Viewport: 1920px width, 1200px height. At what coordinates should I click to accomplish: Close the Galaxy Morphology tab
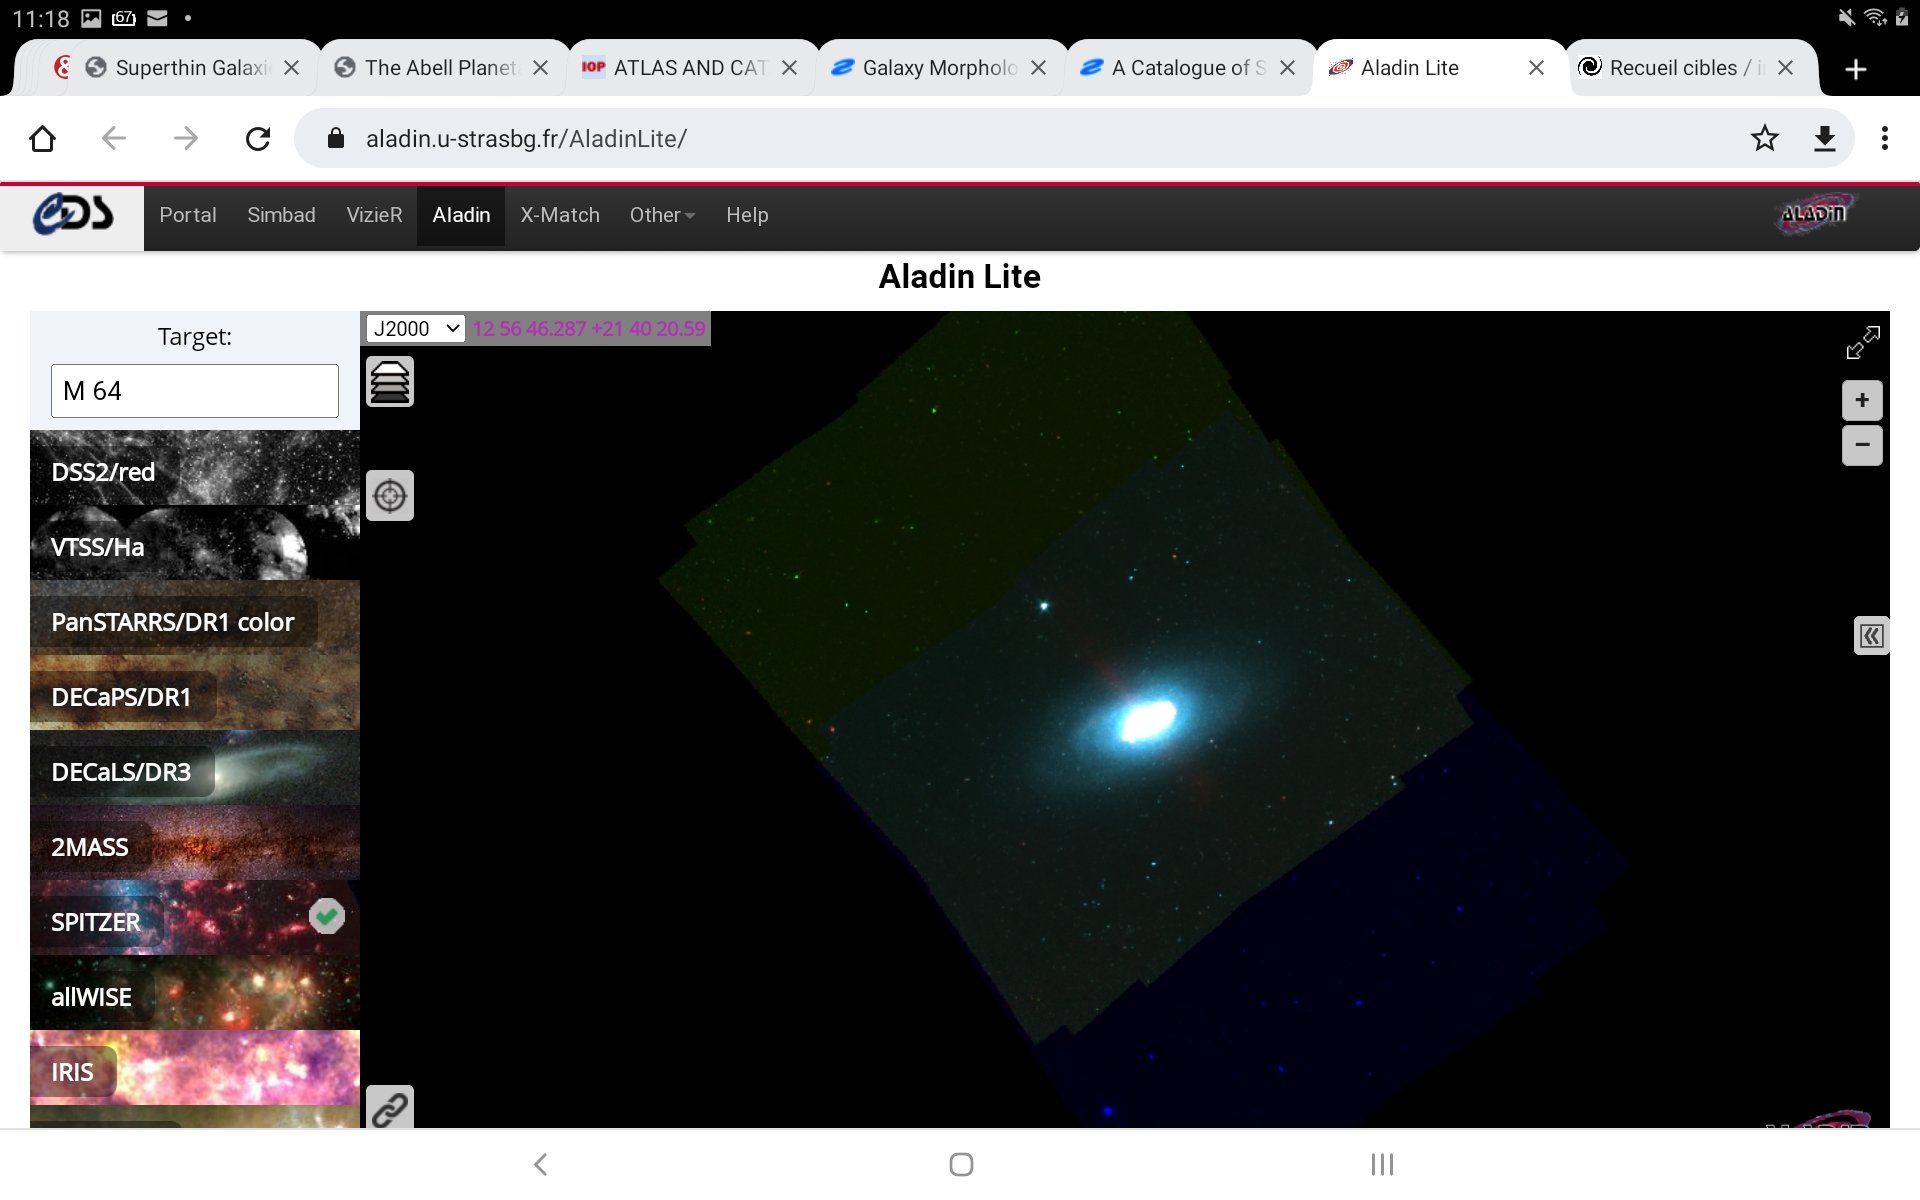(x=1038, y=68)
